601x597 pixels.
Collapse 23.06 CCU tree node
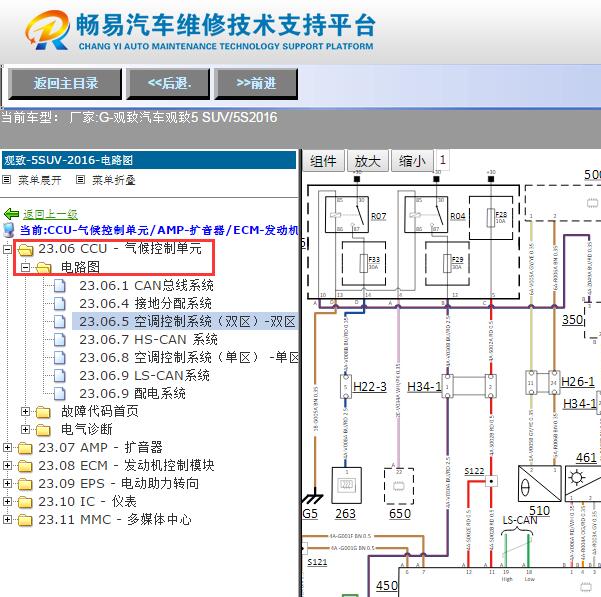[7, 249]
